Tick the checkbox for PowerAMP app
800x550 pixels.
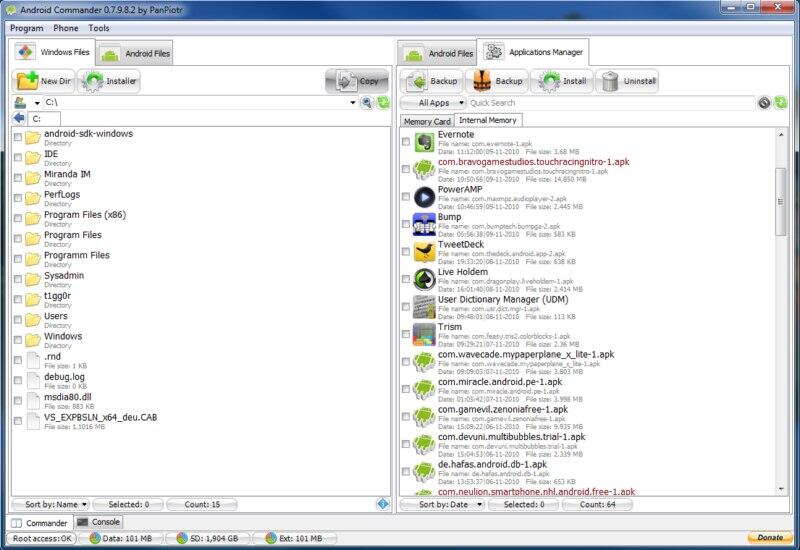[406, 196]
